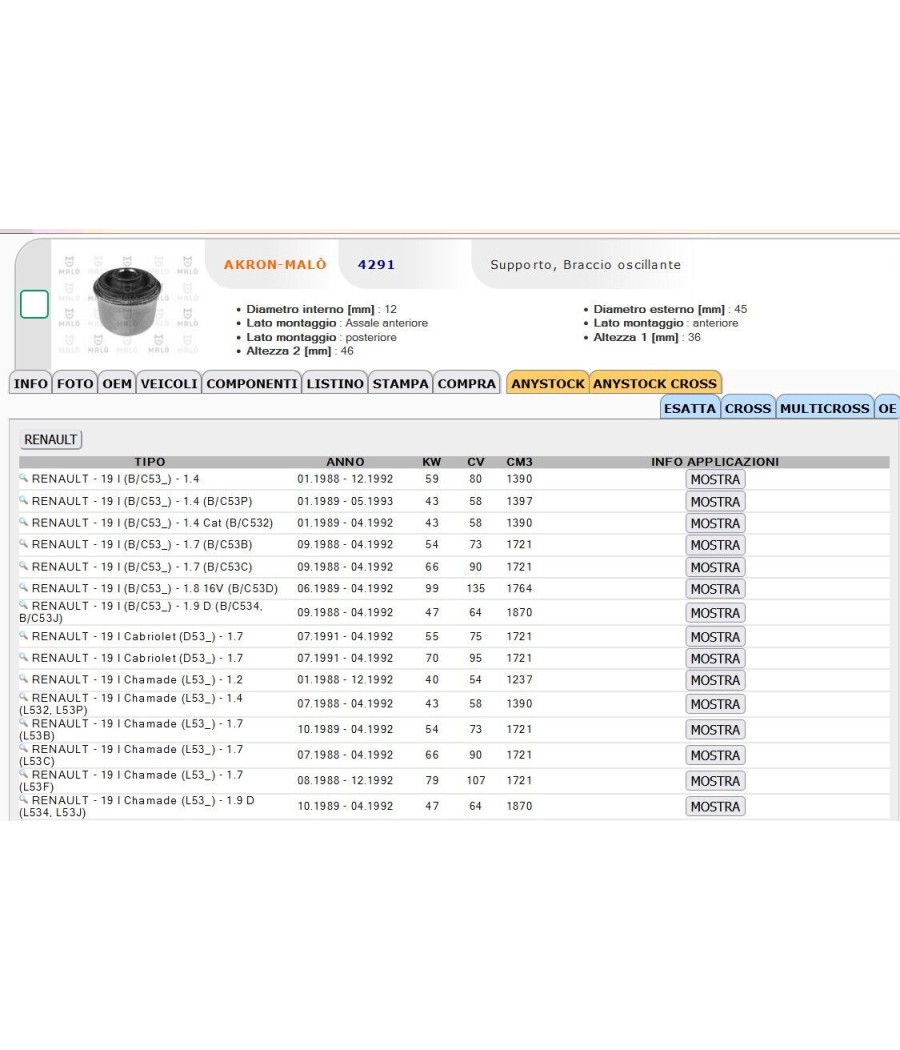Open the VEICOLI tab
Screen dimensions: 900x1050
point(169,384)
